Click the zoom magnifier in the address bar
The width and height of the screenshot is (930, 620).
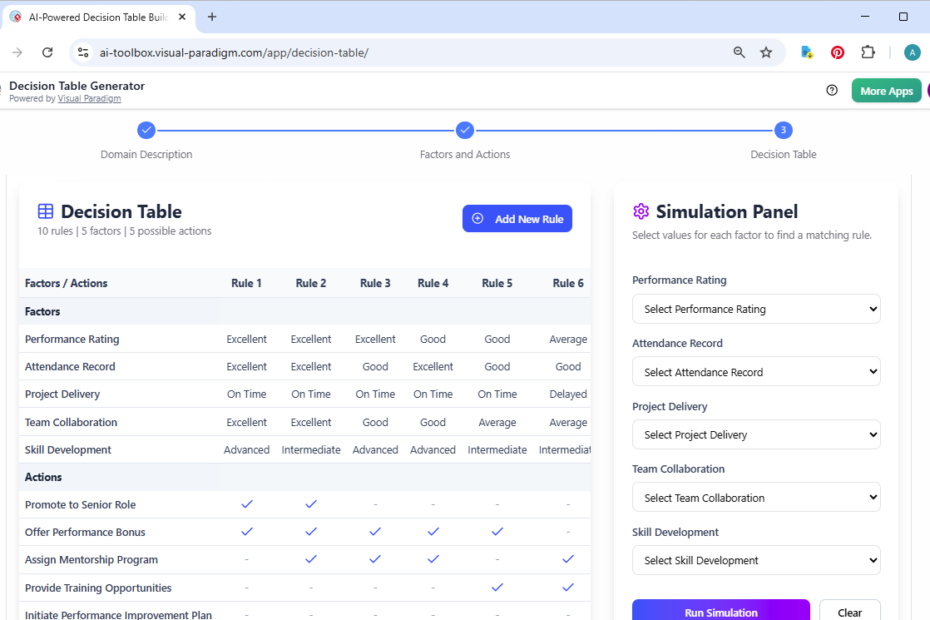(738, 52)
